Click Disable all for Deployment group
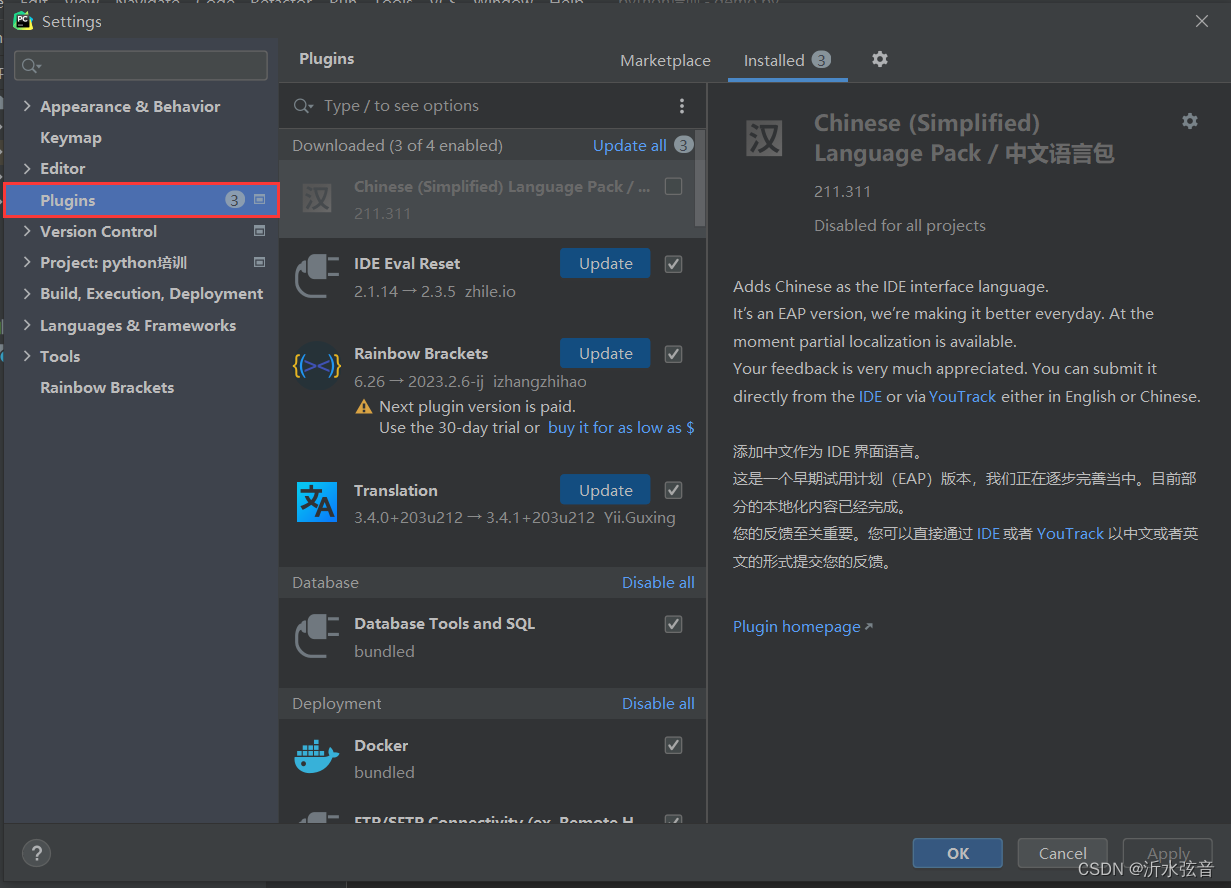Viewport: 1231px width, 888px height. [x=658, y=703]
